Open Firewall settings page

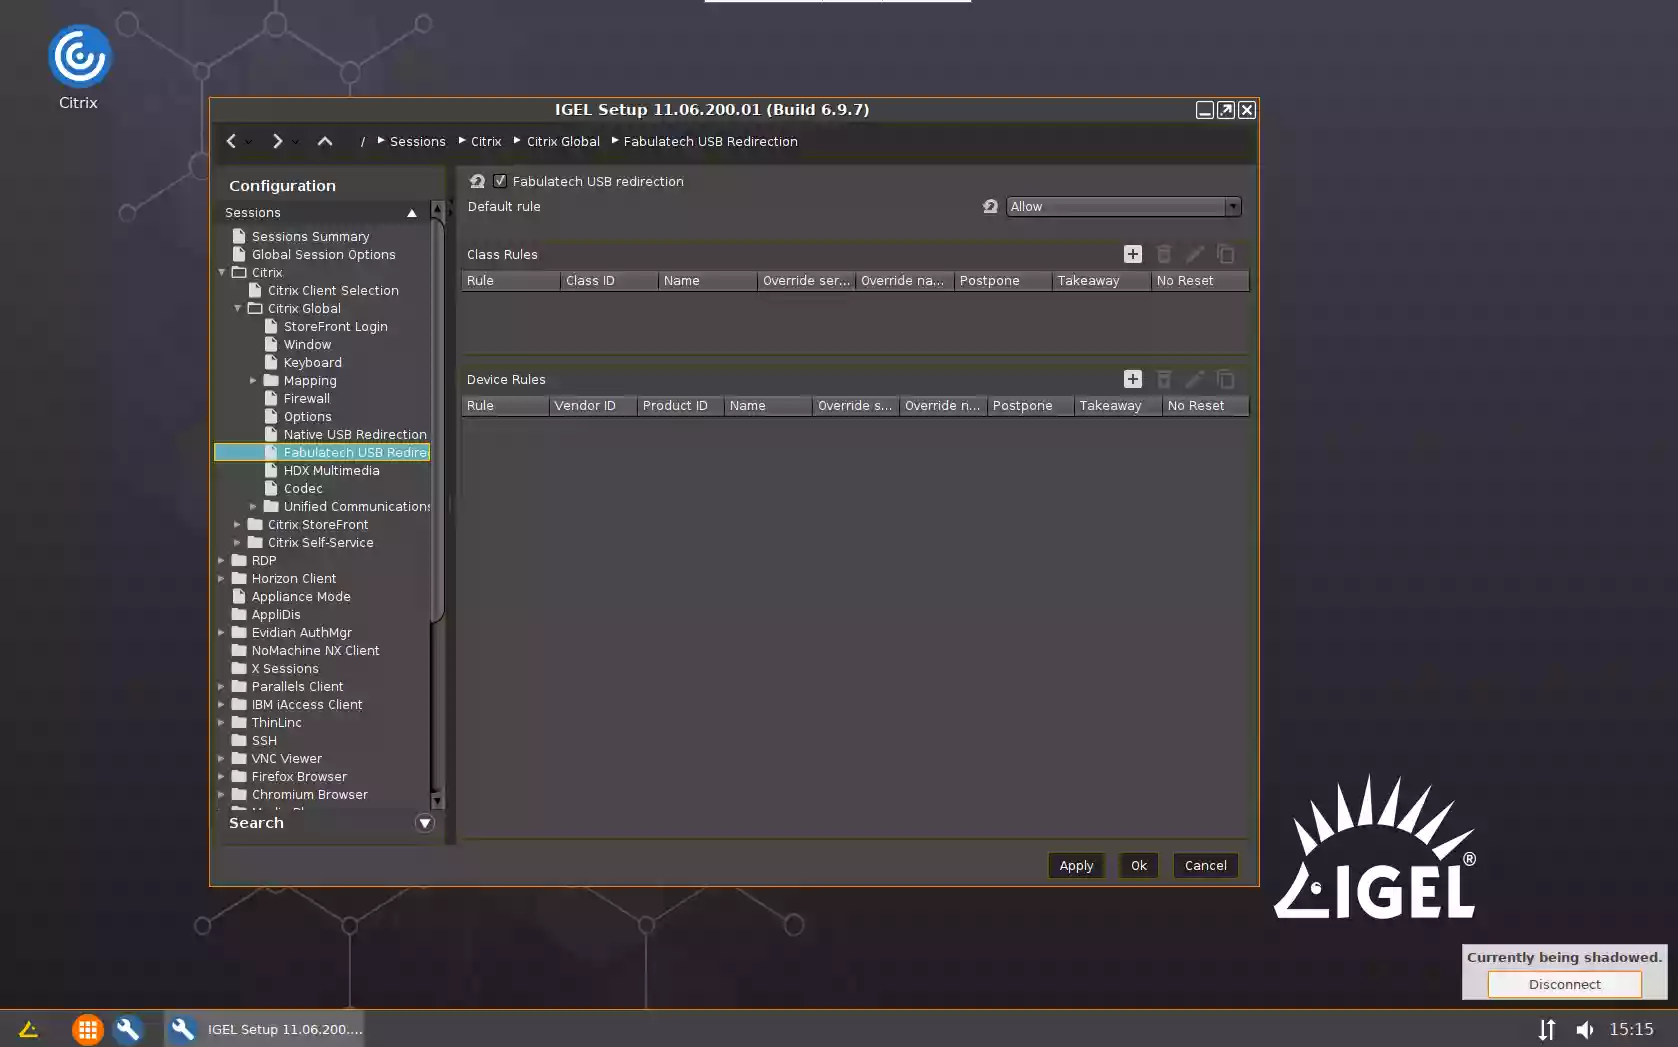(306, 398)
